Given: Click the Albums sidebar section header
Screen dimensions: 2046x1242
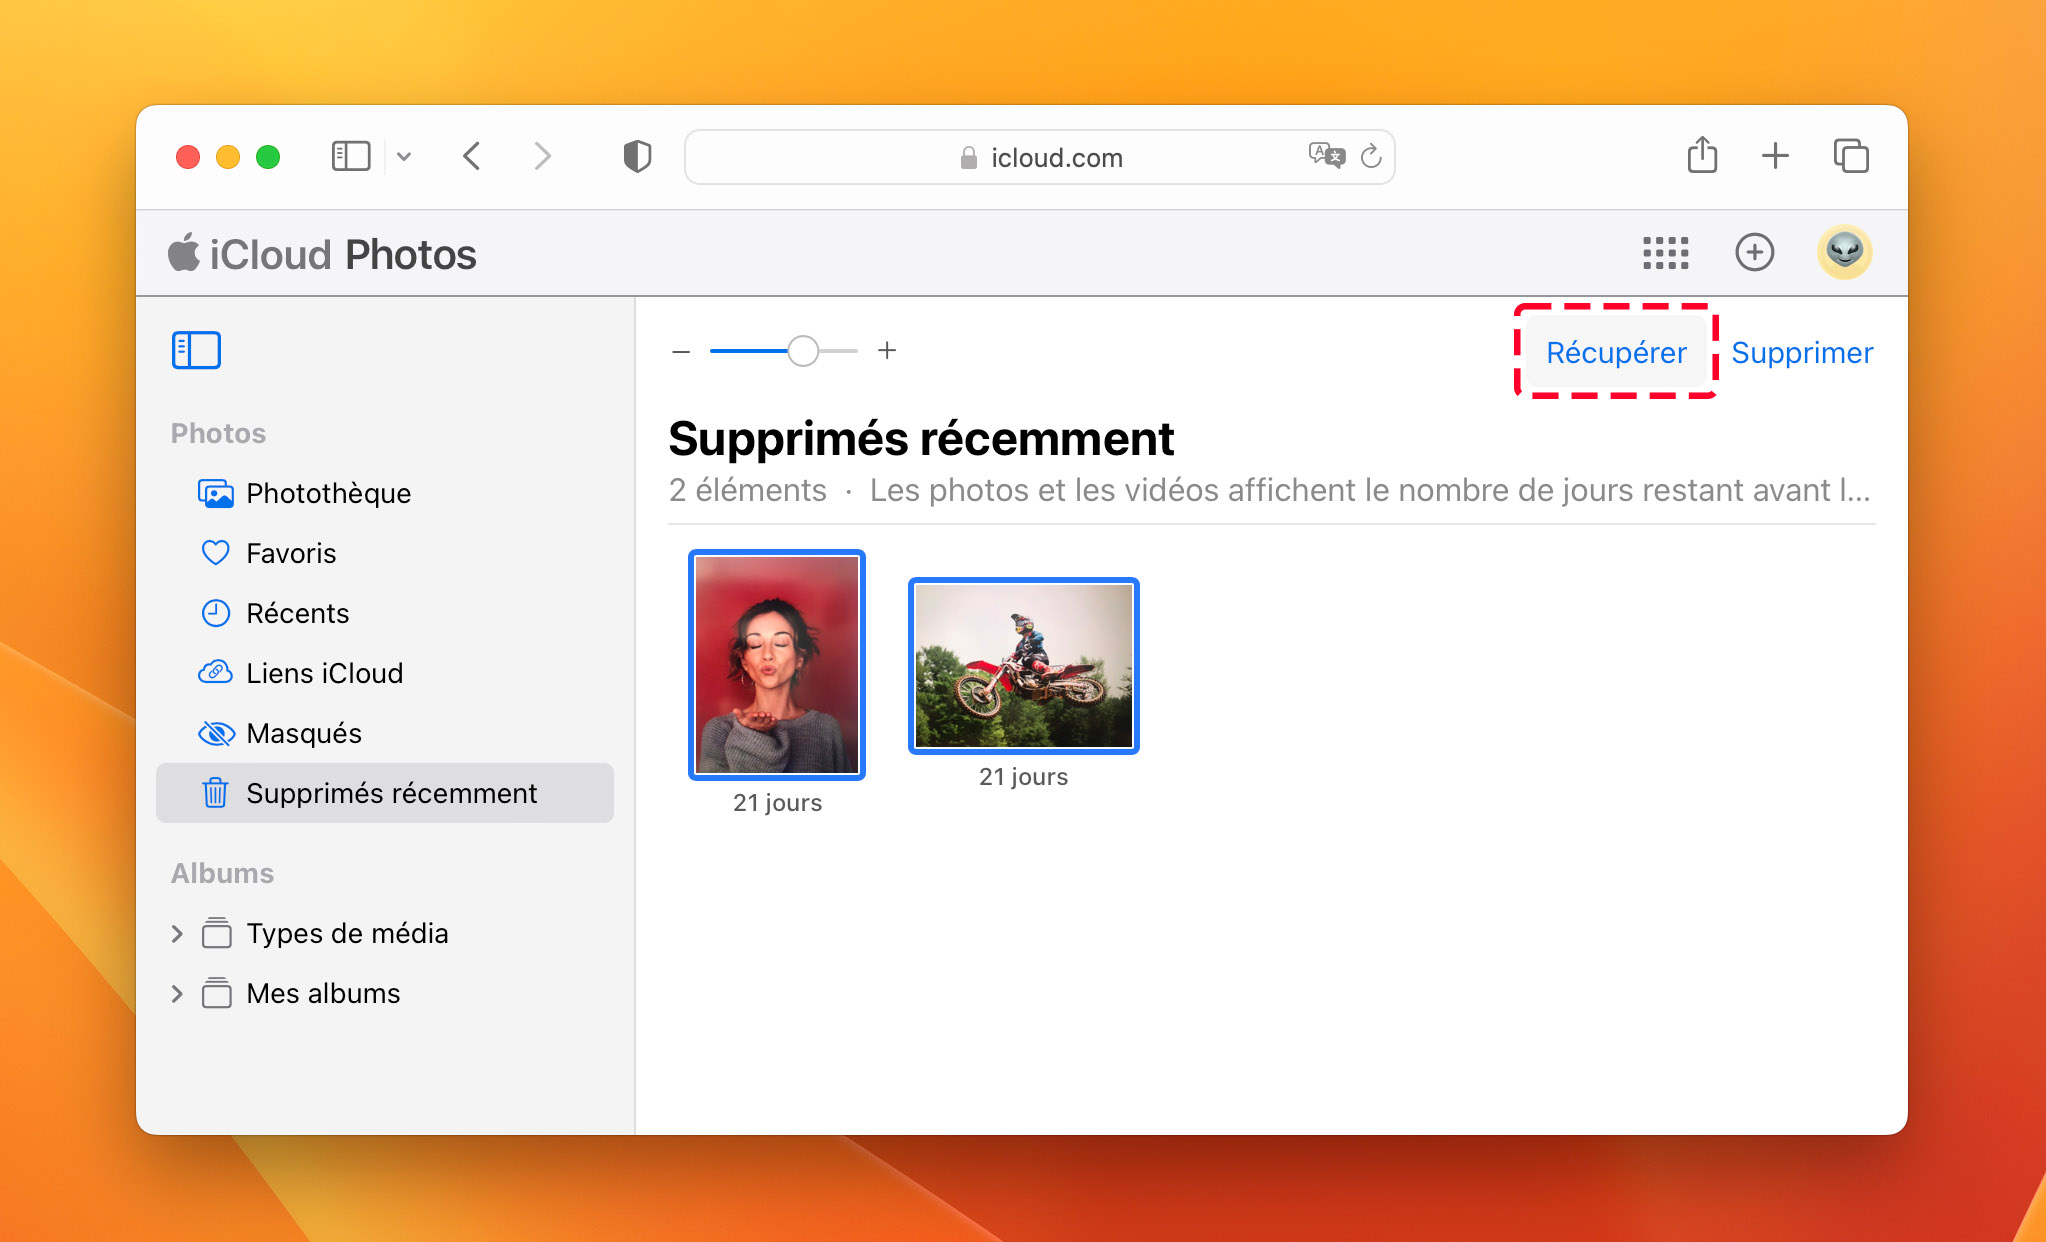Looking at the screenshot, I should point(222,873).
